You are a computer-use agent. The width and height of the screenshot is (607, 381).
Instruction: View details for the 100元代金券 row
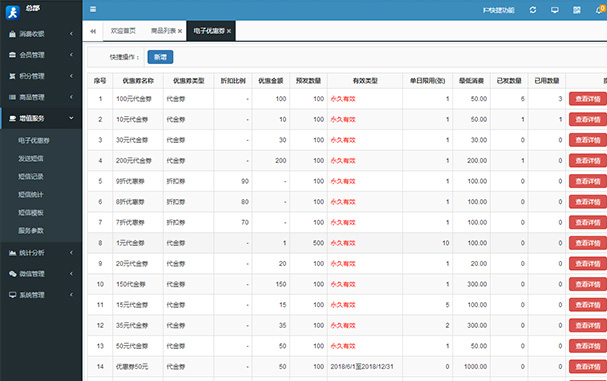pyautogui.click(x=588, y=99)
